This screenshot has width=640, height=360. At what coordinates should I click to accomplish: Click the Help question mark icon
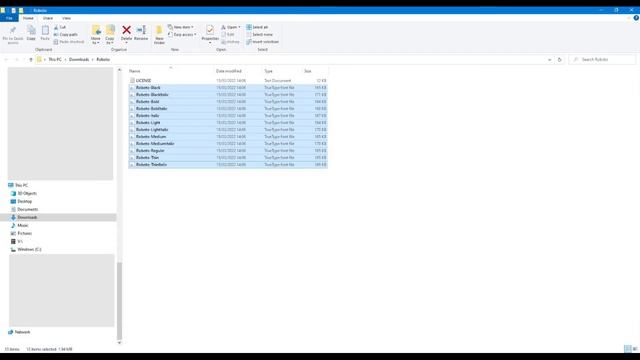tap(636, 18)
